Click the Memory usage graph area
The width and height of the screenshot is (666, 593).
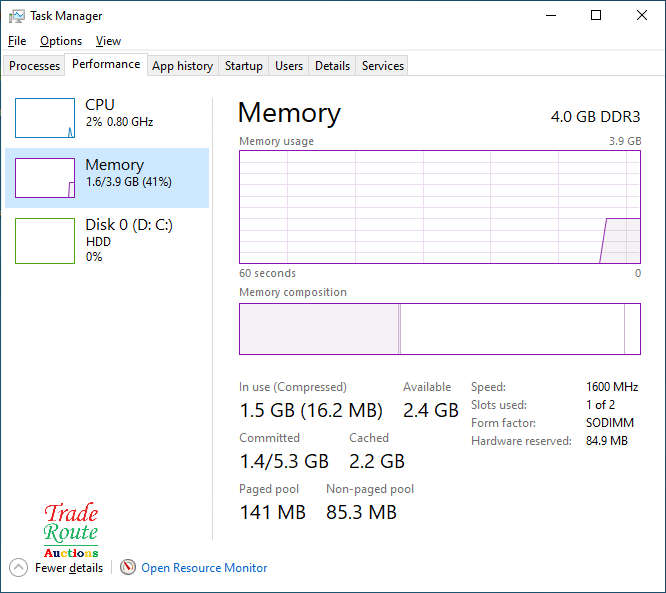[x=440, y=207]
